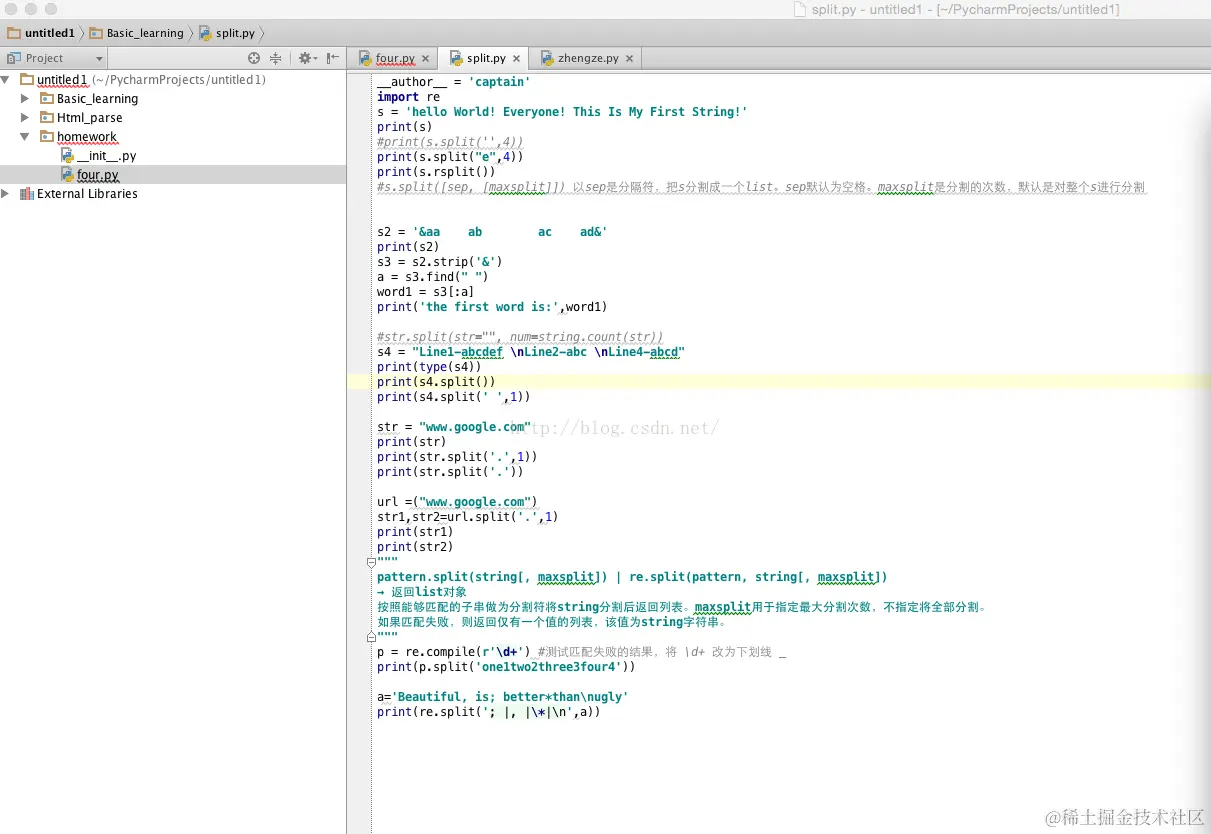Click on 'one1two2three3four4' string
This screenshot has width=1211, height=834.
[x=548, y=667]
